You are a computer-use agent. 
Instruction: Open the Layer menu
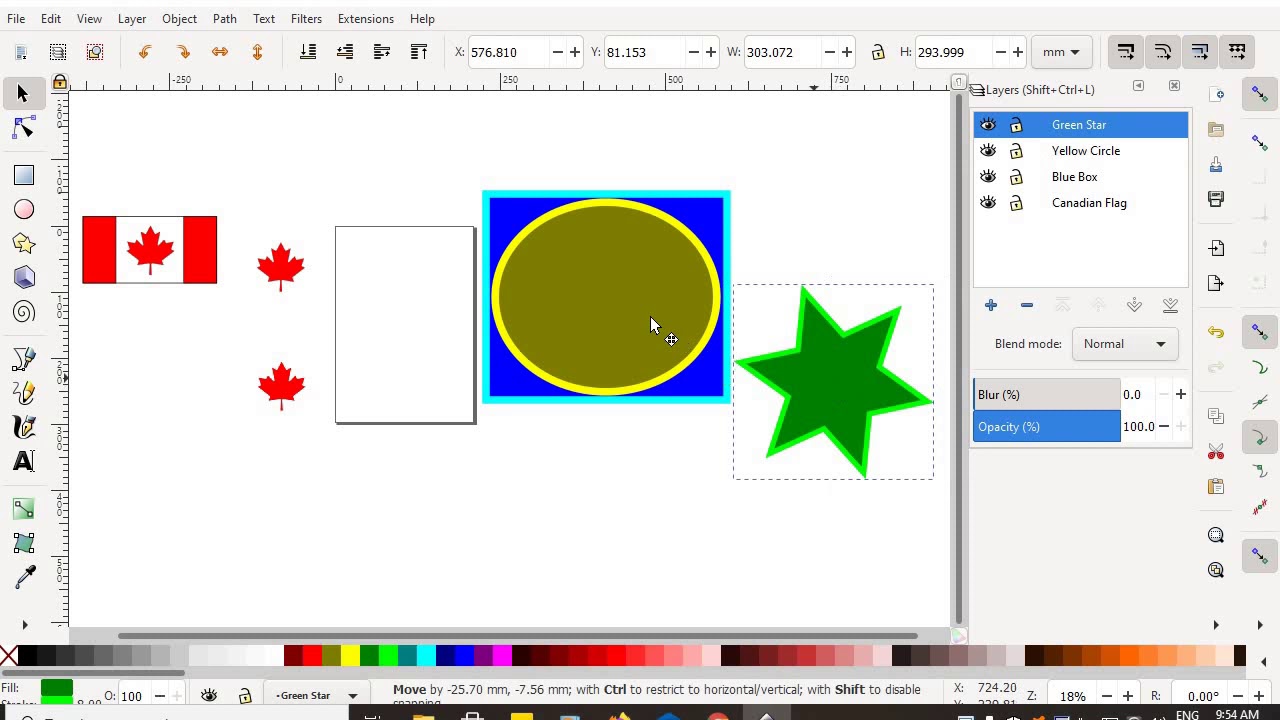[132, 19]
